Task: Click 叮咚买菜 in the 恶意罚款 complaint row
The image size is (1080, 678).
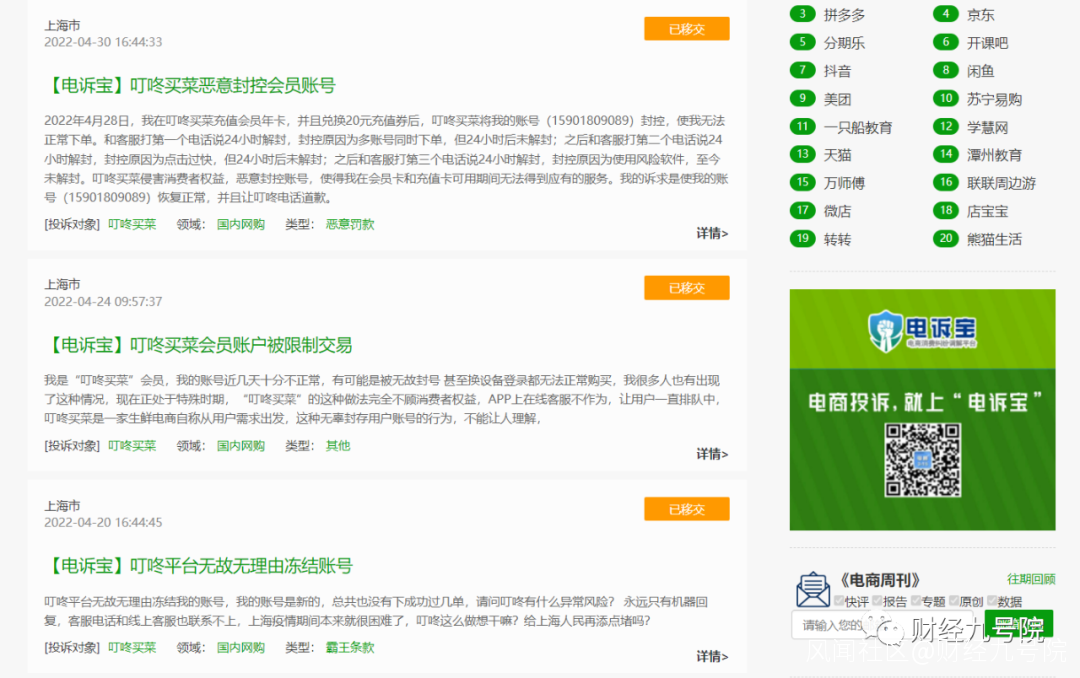Action: coord(132,224)
